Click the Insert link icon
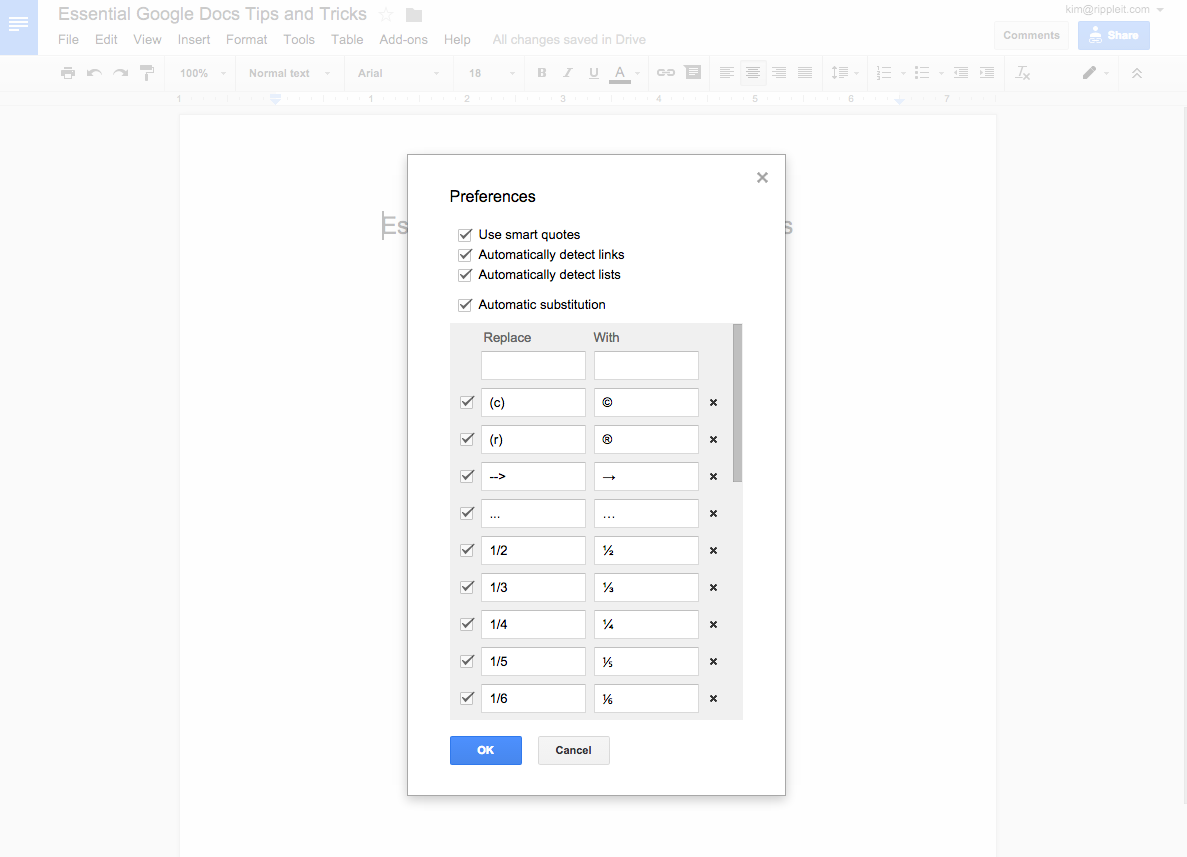 click(x=665, y=73)
